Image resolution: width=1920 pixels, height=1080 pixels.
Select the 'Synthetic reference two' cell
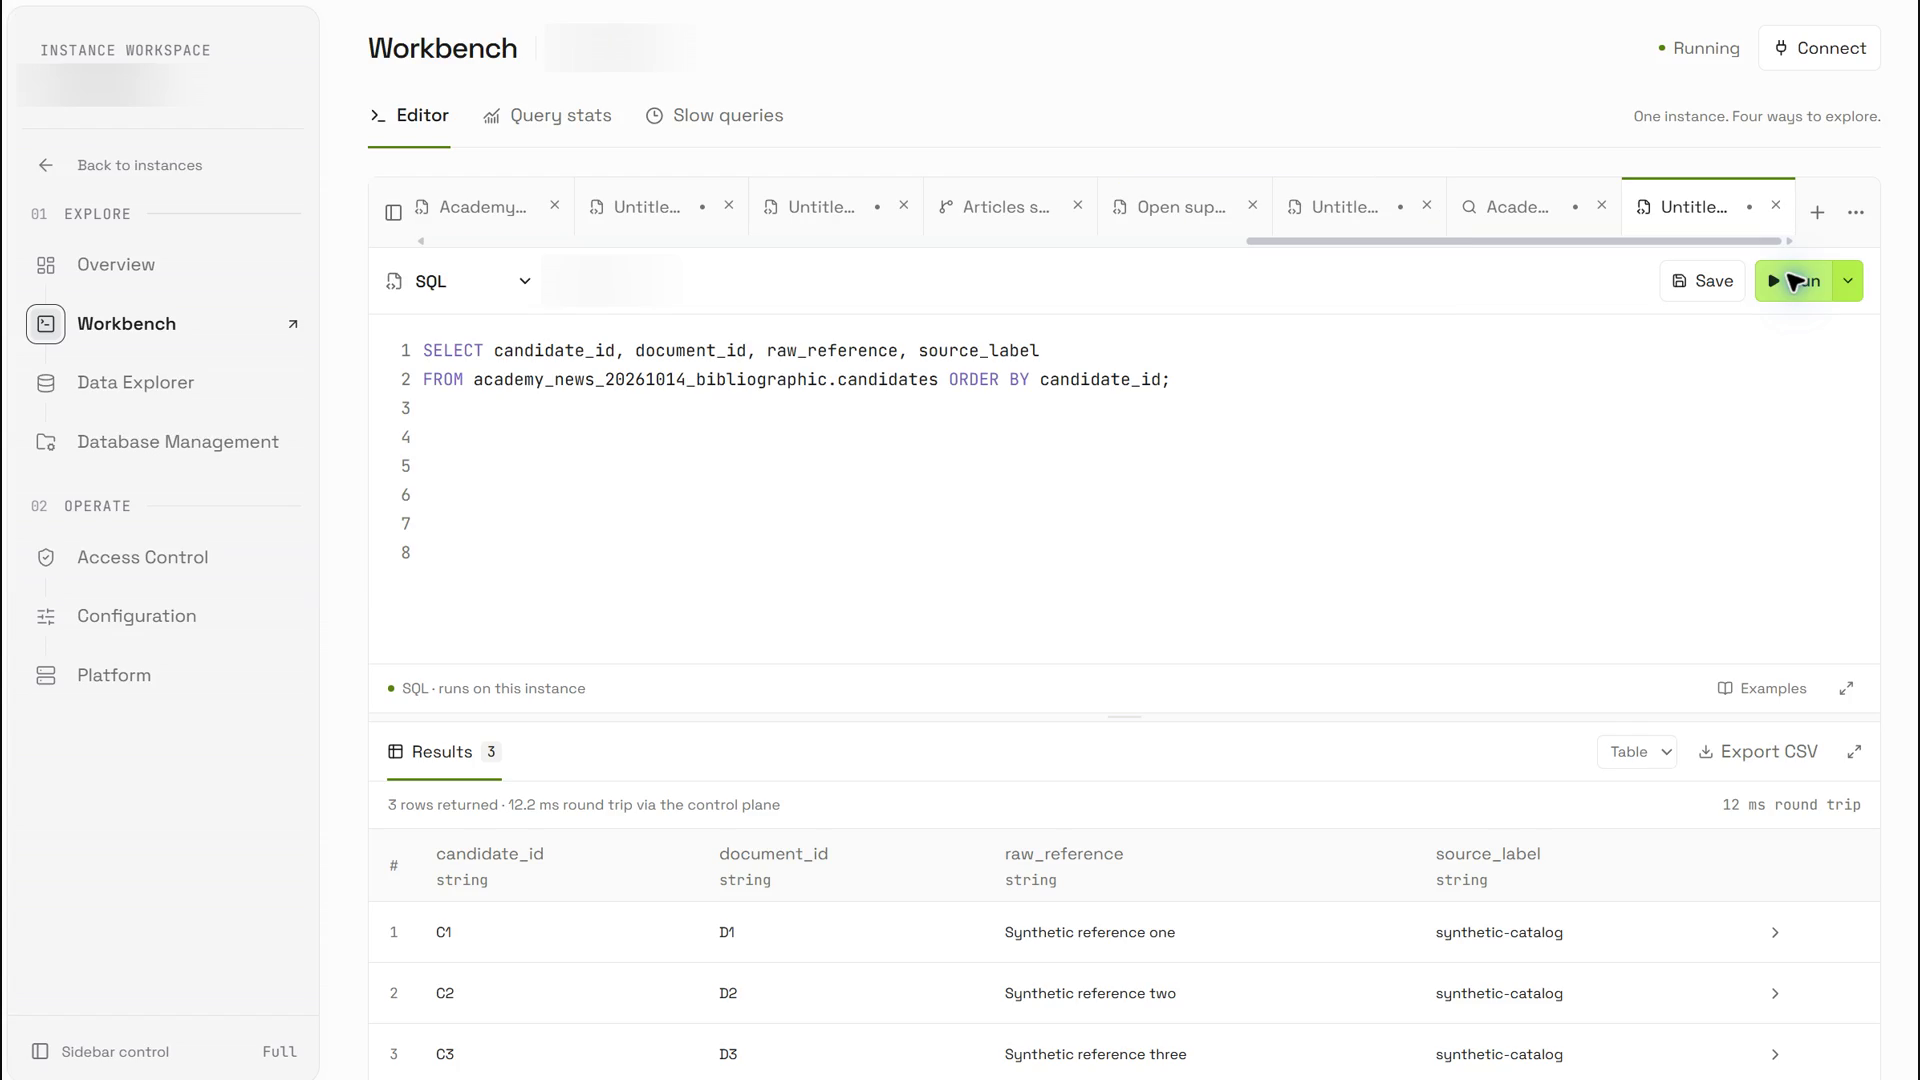pos(1090,994)
